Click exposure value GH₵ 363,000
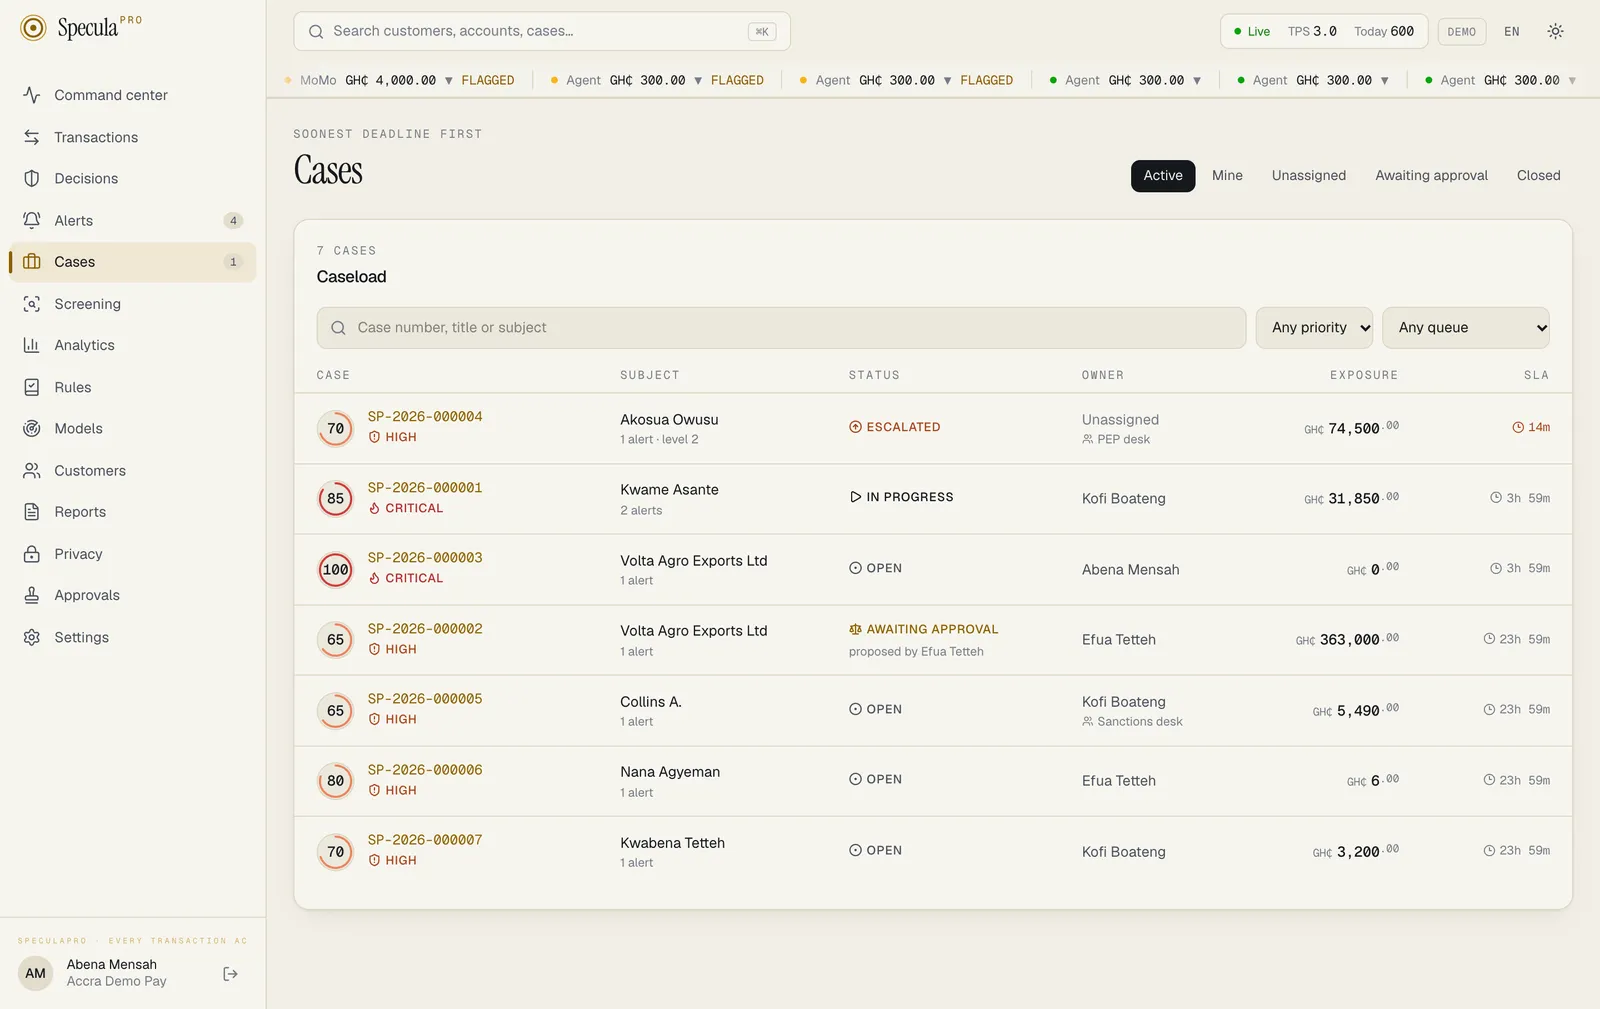 [1347, 640]
